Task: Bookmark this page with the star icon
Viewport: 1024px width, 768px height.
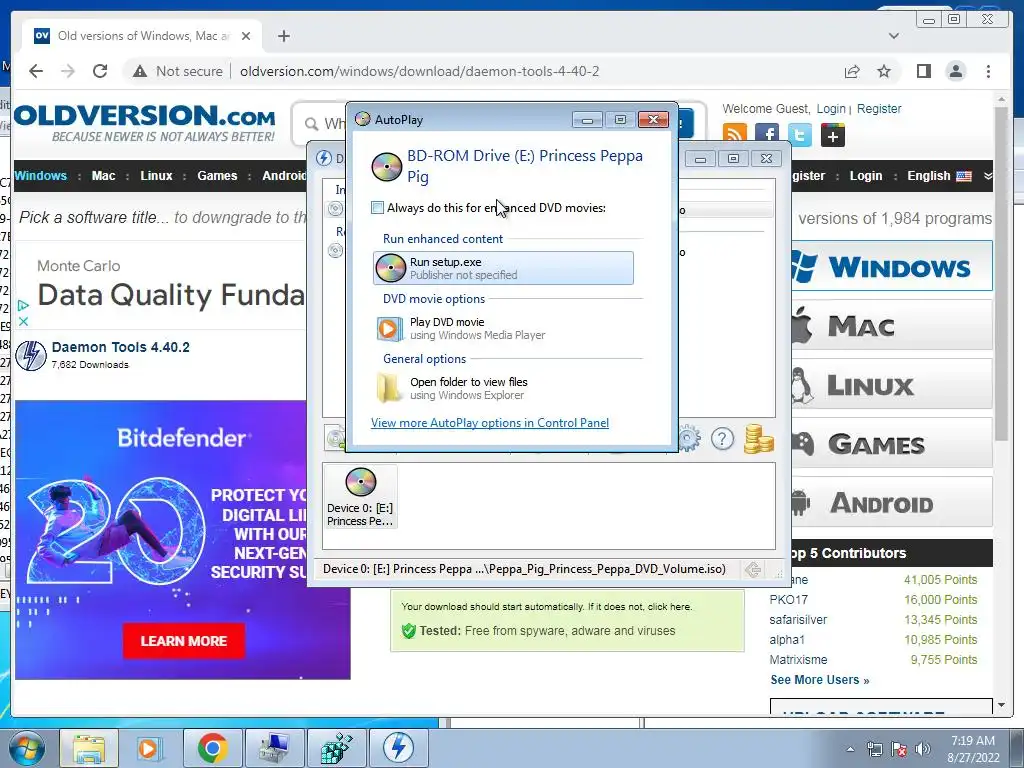Action: [884, 71]
